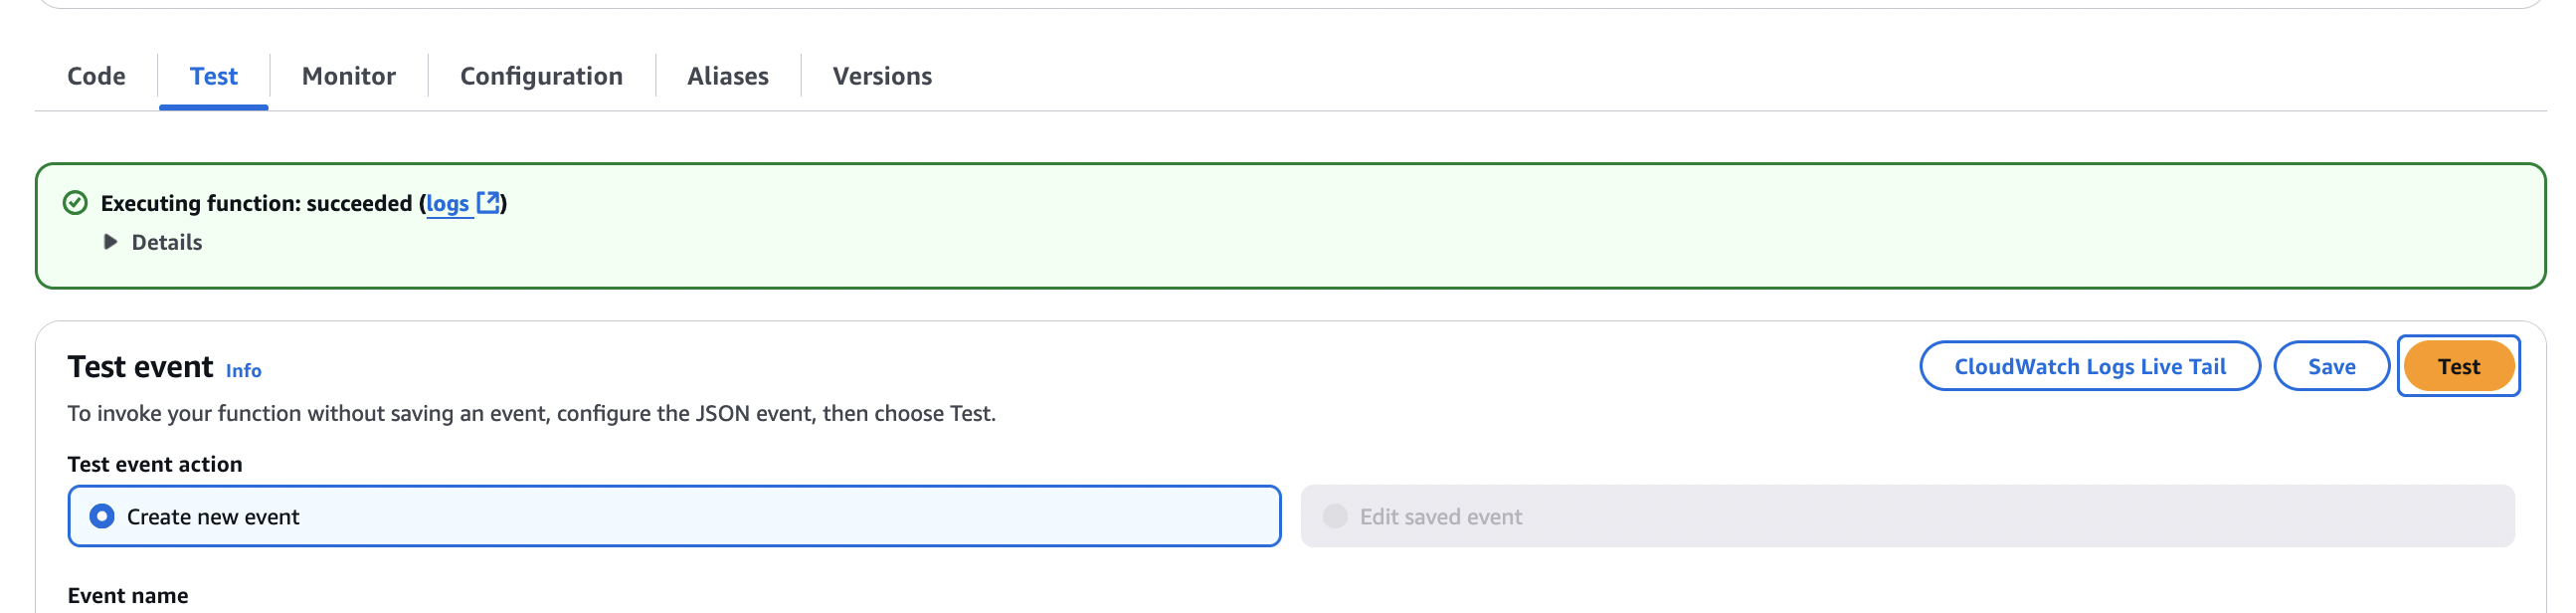2576x613 pixels.
Task: Open the Monitor tab
Action: pos(347,75)
